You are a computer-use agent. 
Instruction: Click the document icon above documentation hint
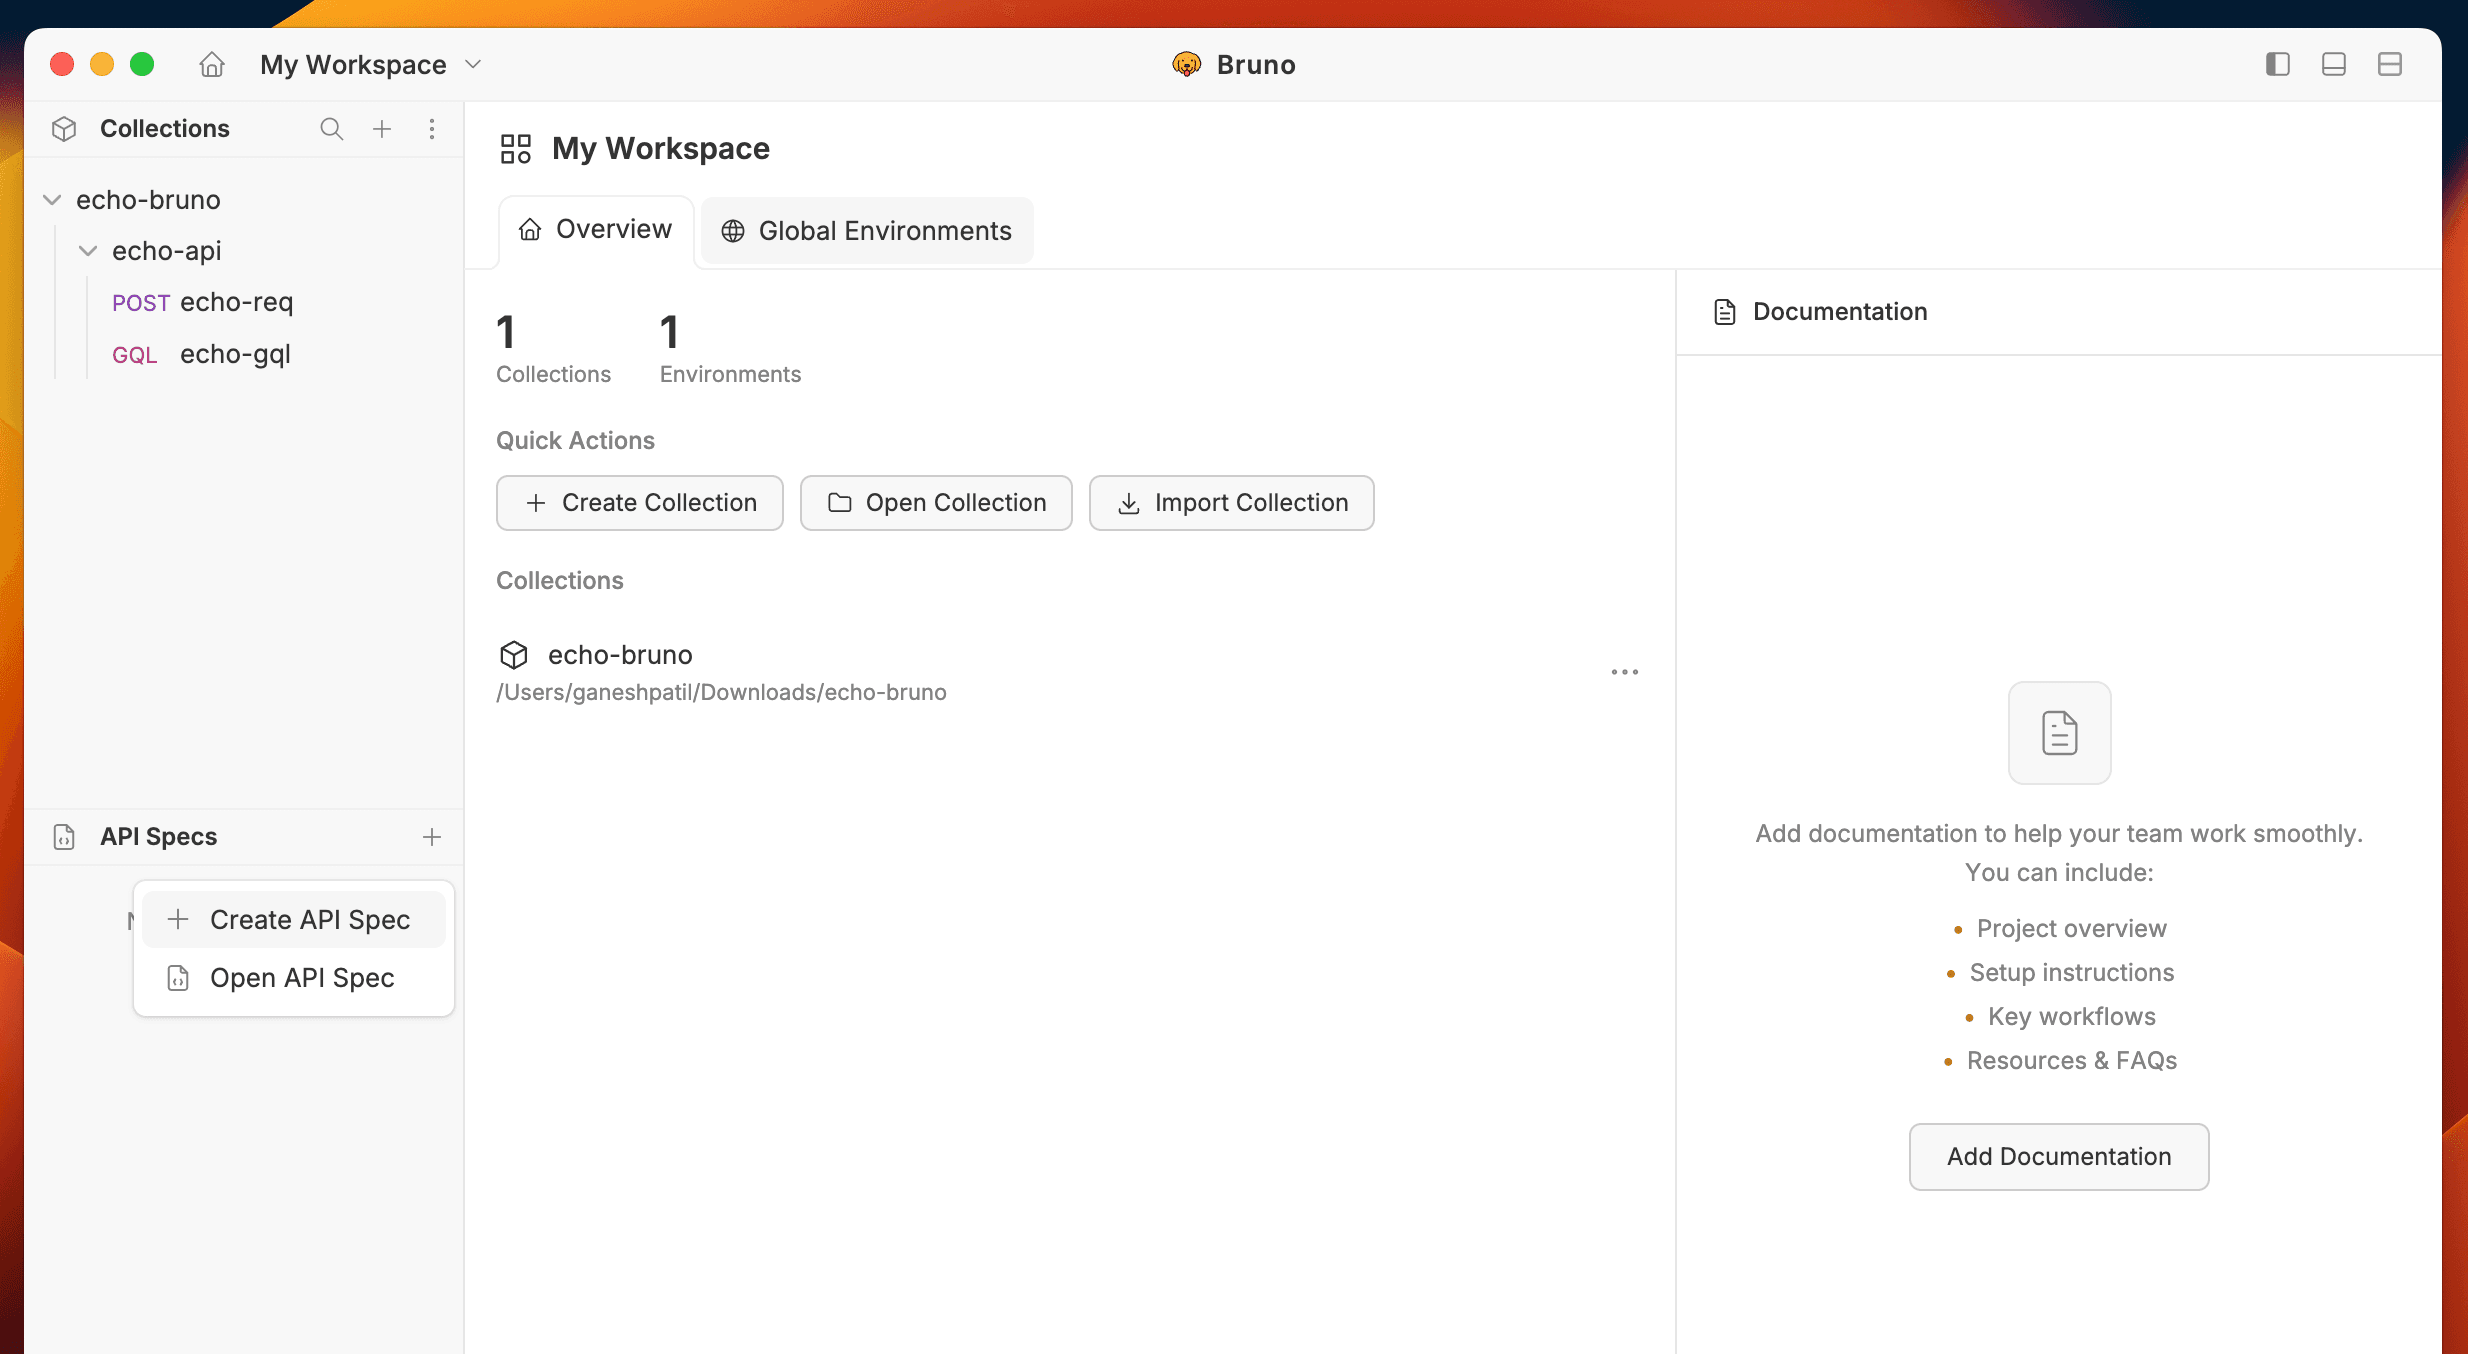[2059, 733]
